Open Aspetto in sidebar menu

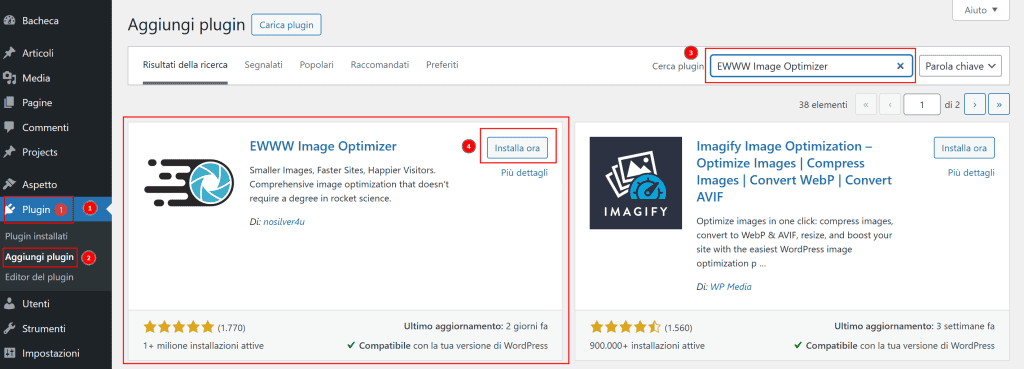(40, 185)
